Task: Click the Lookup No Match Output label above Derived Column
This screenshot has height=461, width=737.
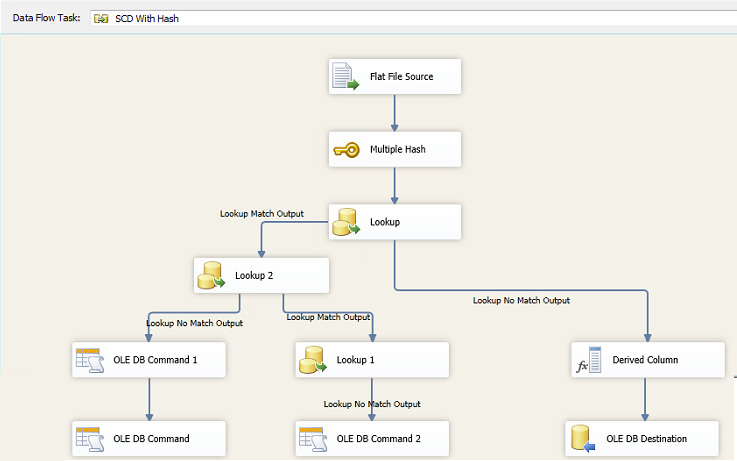Action: [x=521, y=300]
